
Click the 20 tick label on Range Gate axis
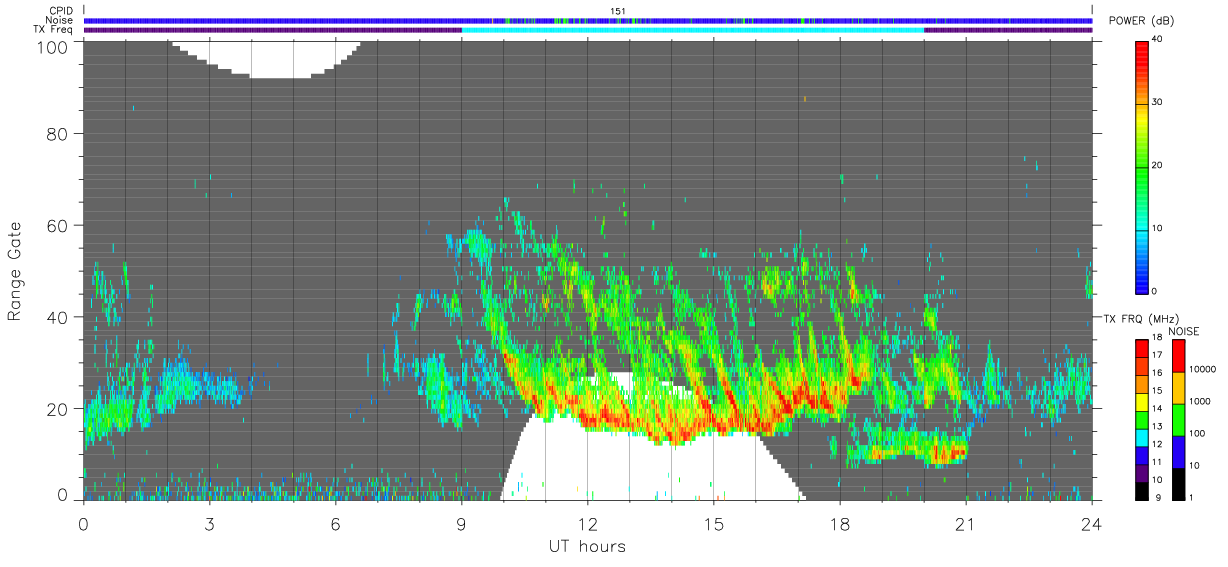(56, 409)
